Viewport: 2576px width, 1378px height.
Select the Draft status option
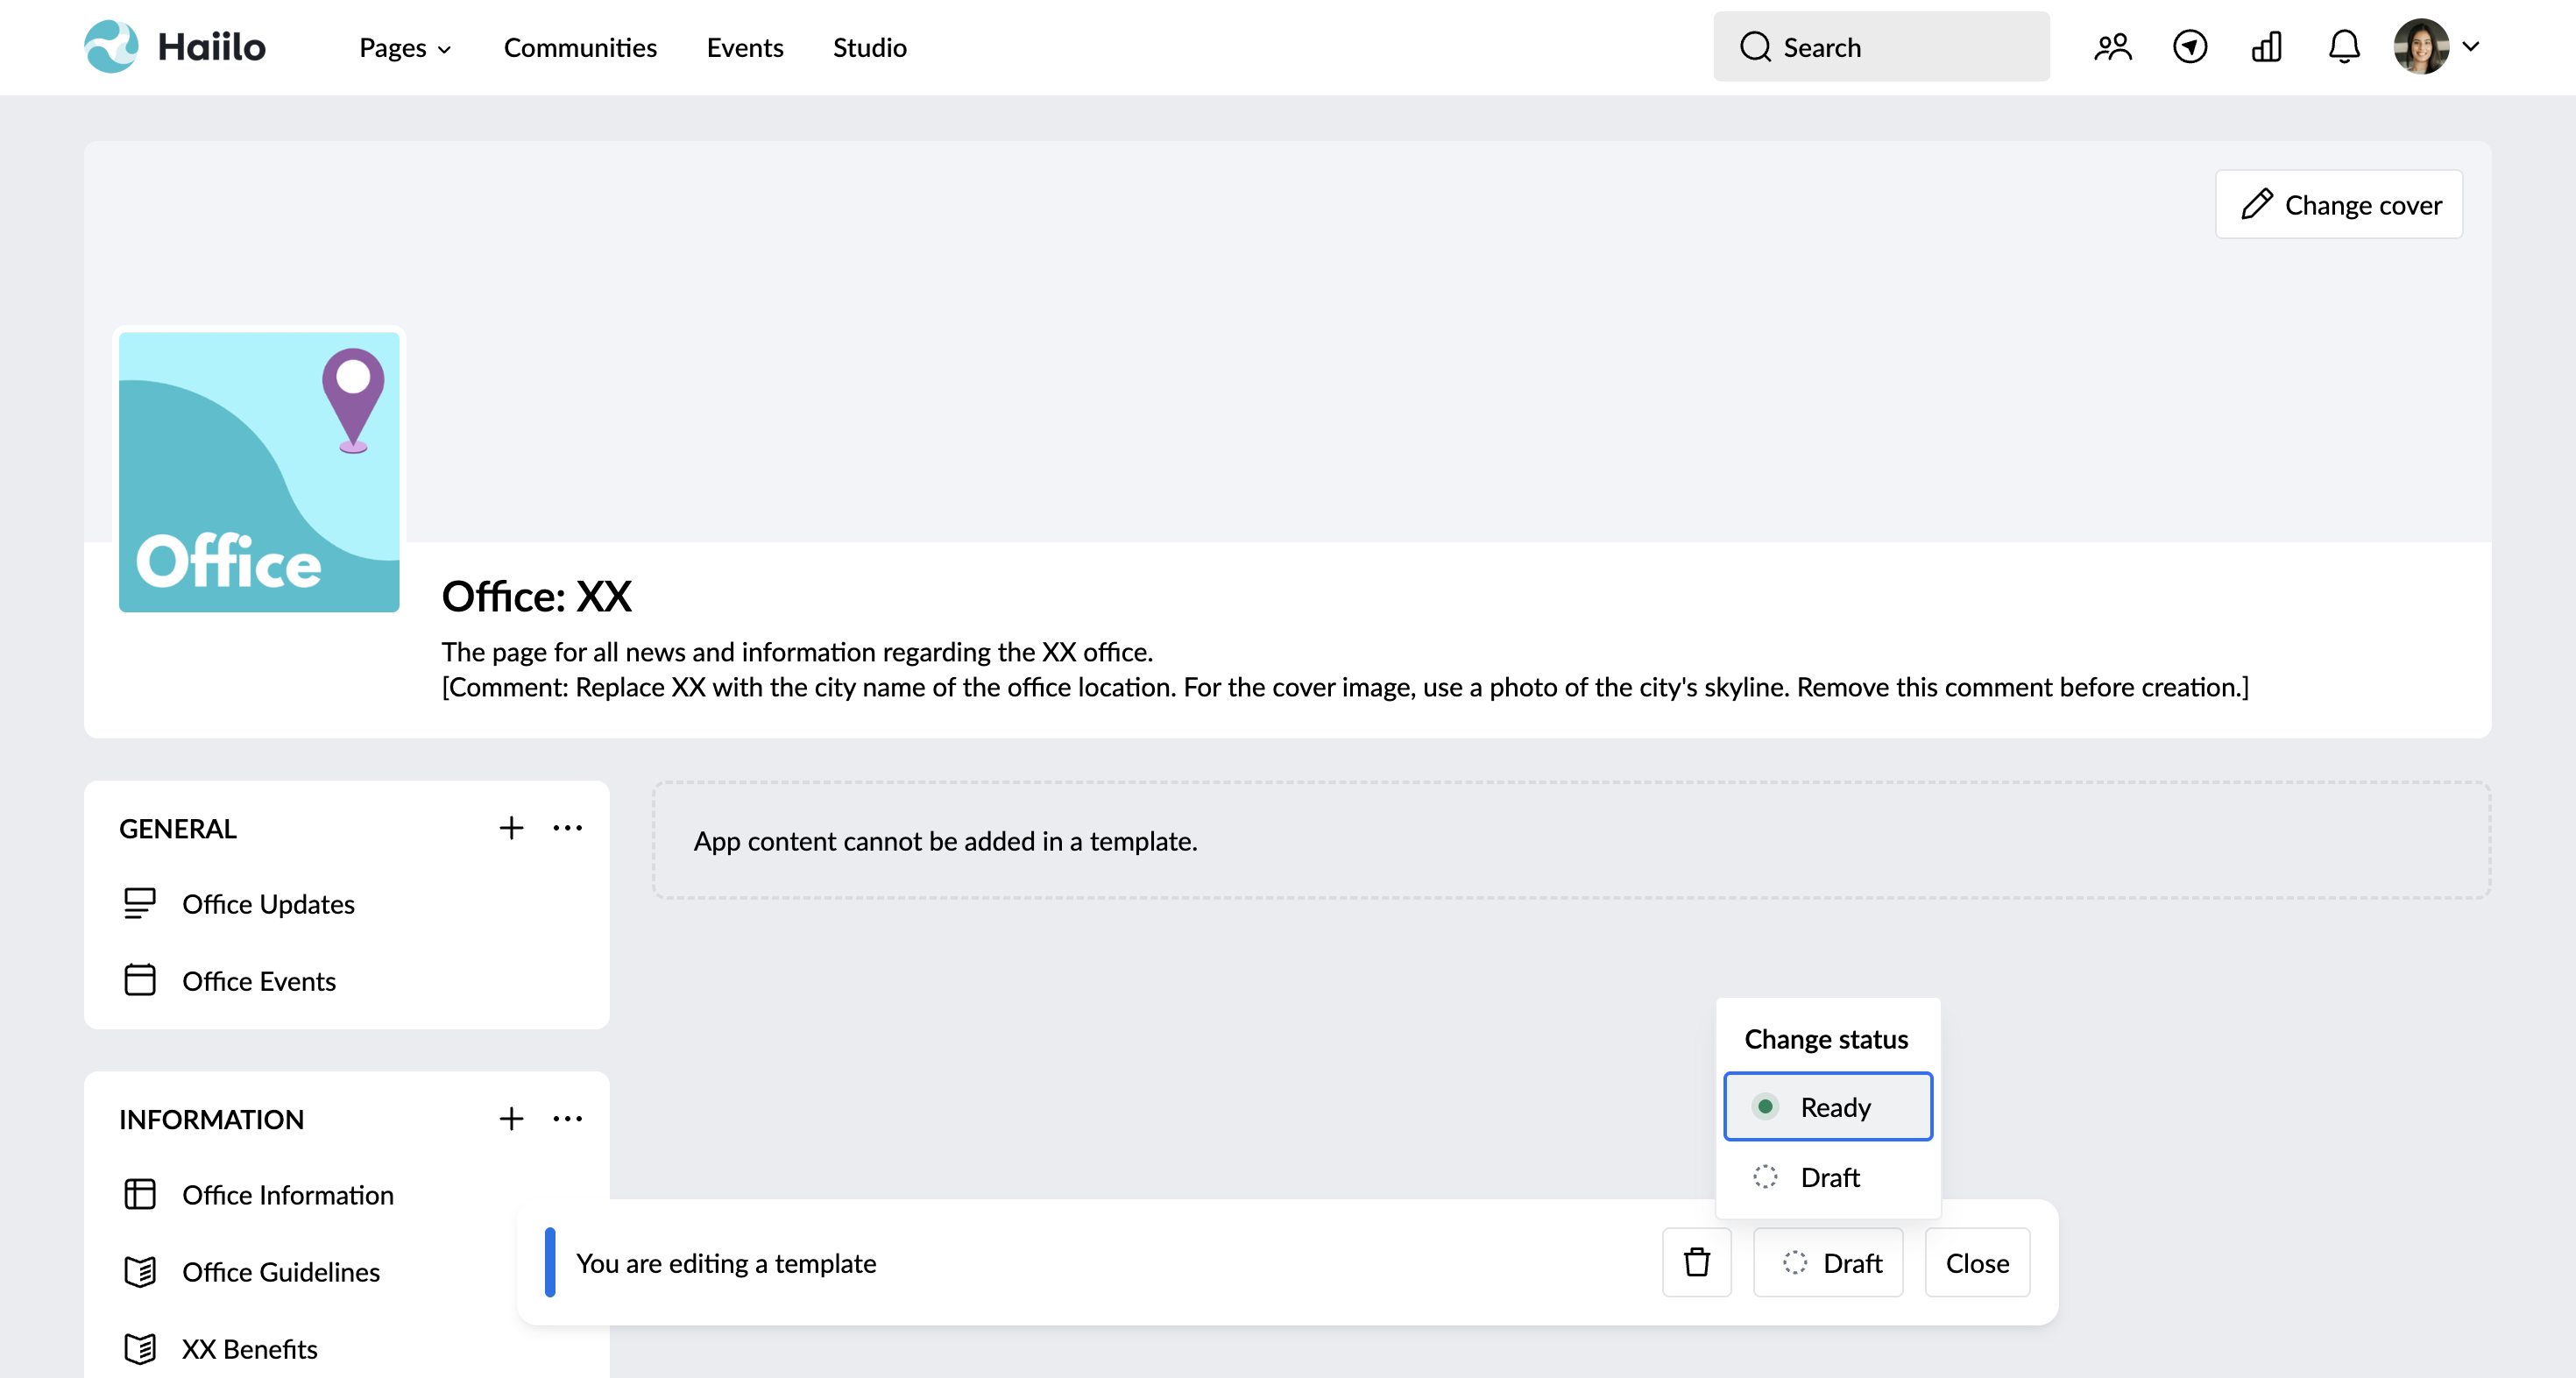1827,1177
